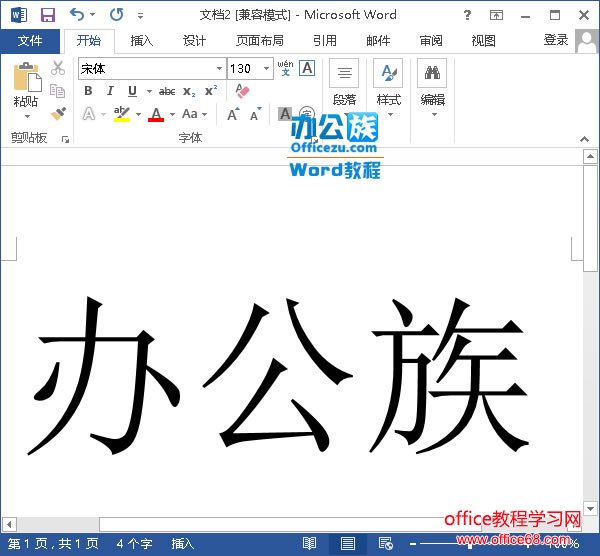
Task: Toggle superscript formatting
Action: click(x=211, y=91)
